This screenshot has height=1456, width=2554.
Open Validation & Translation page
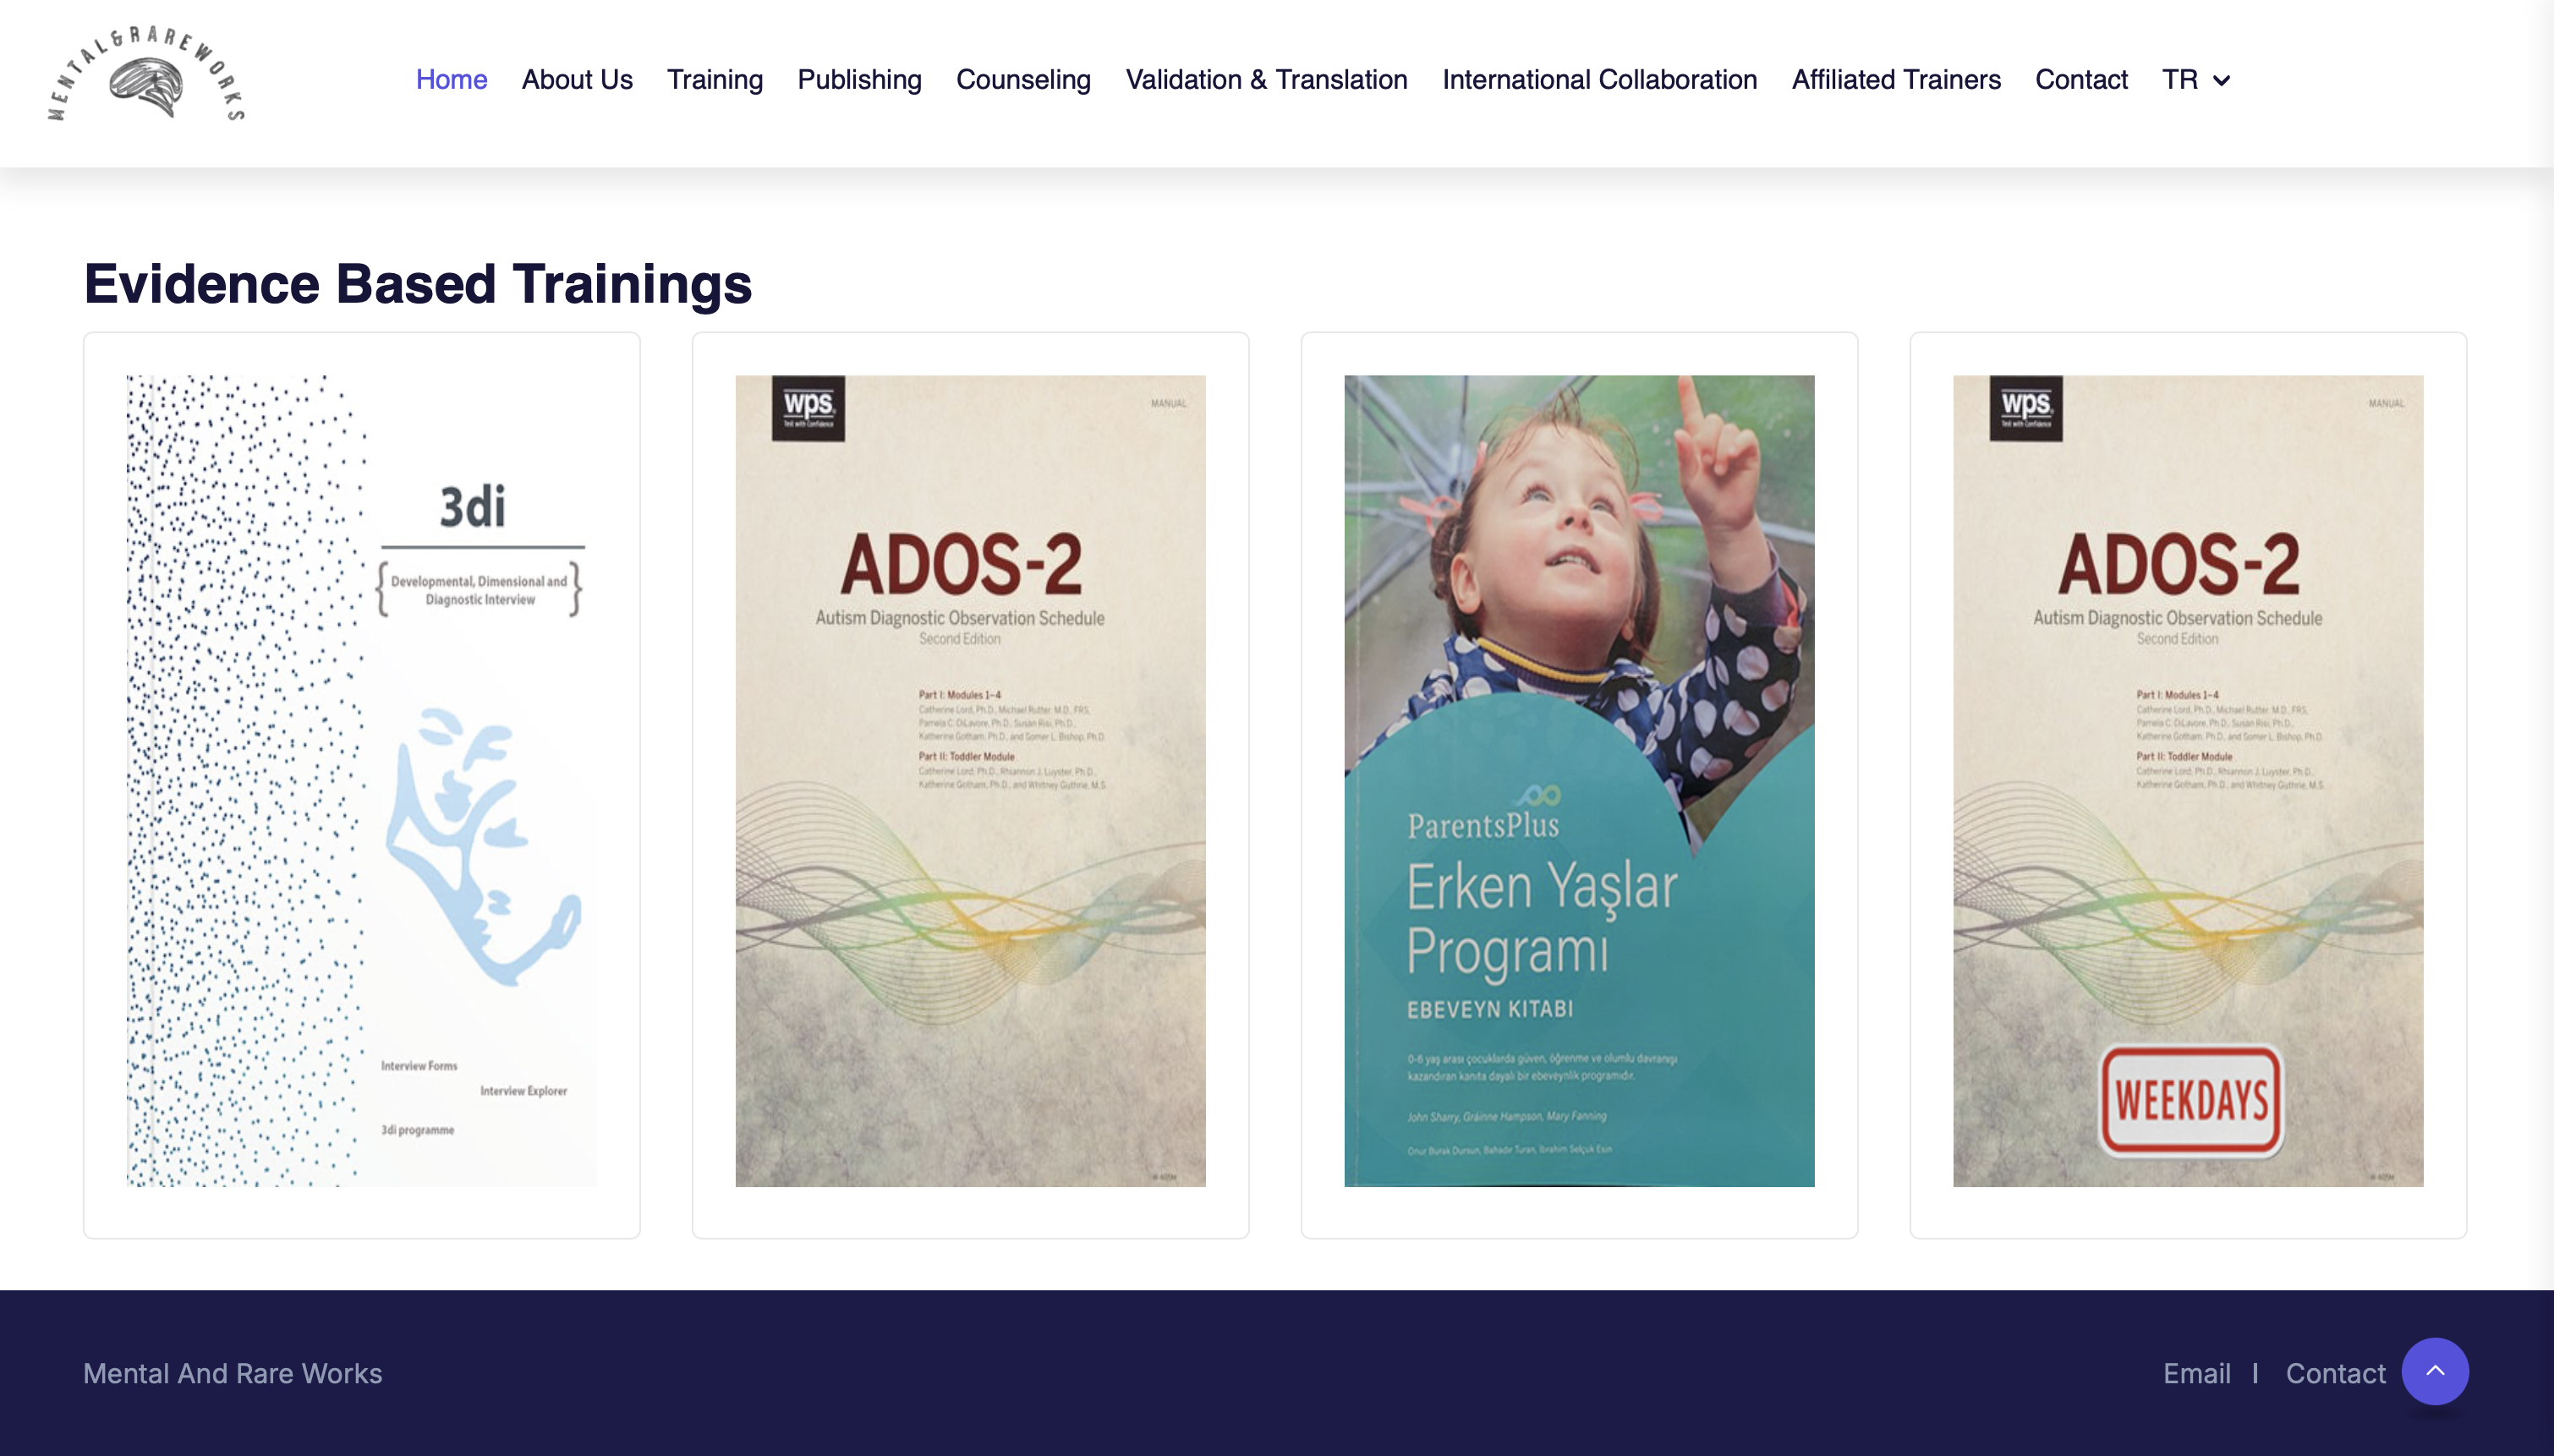[x=1266, y=80]
